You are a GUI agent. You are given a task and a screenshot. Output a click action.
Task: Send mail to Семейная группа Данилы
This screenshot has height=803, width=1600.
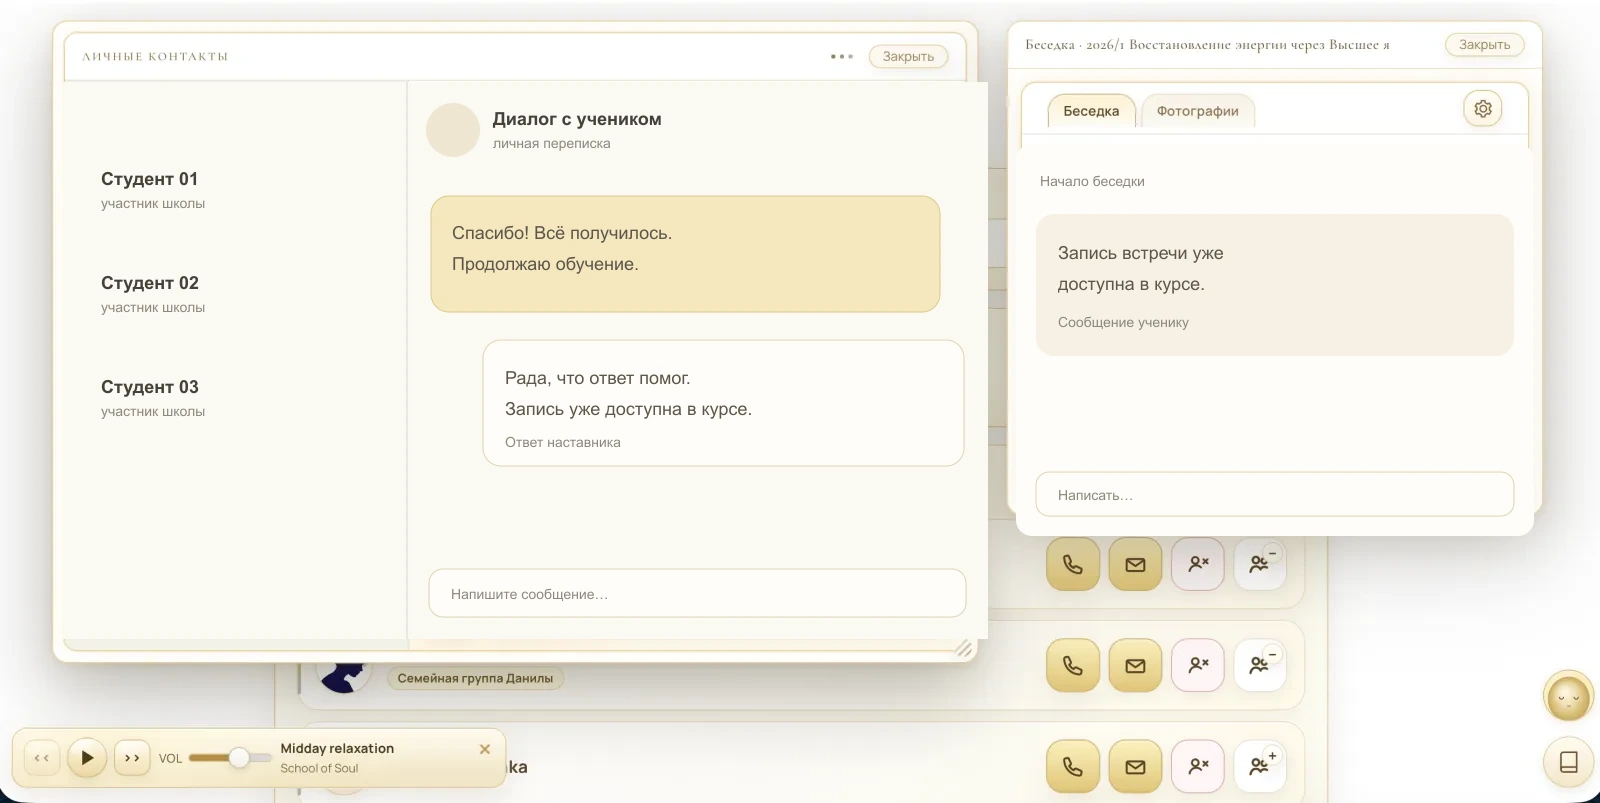[x=1135, y=666]
